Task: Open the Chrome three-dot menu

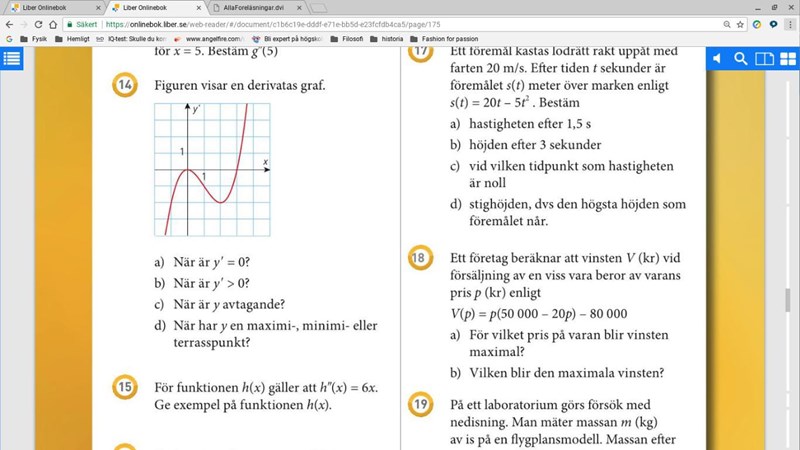Action: (790, 24)
